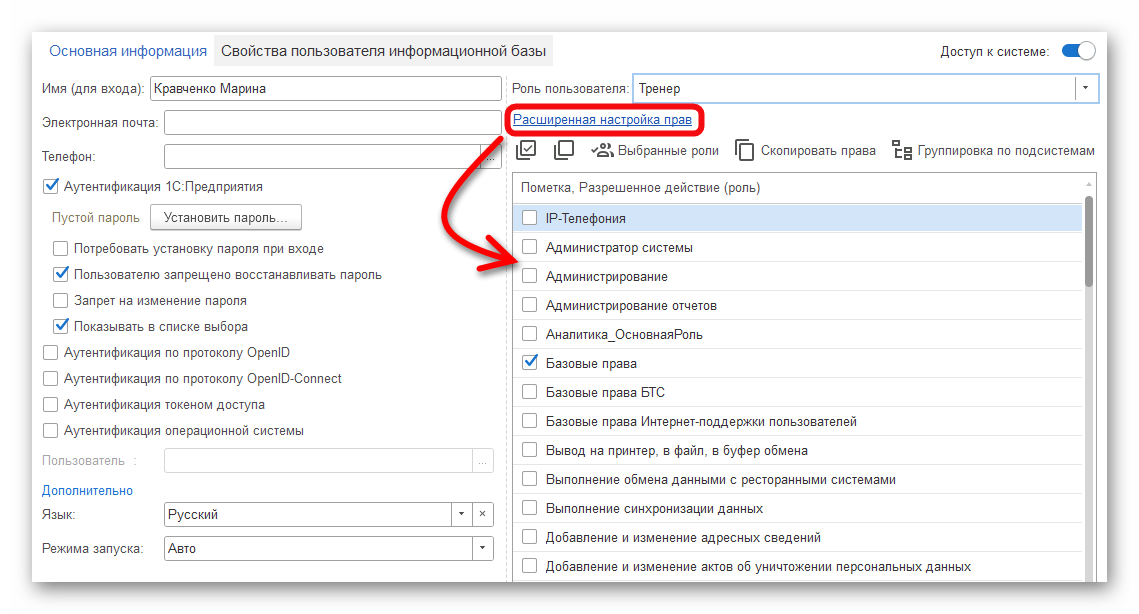The image size is (1139, 614).
Task: Switch to Основная информация tab
Action: point(128,51)
